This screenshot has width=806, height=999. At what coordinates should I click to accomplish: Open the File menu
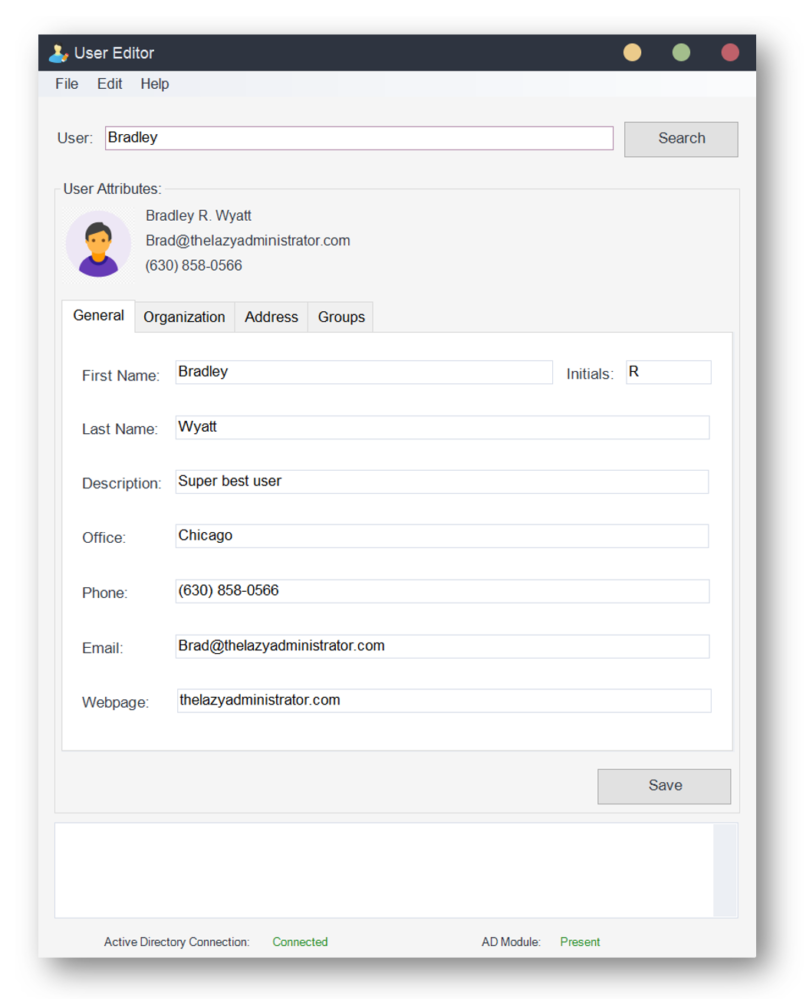coord(67,84)
